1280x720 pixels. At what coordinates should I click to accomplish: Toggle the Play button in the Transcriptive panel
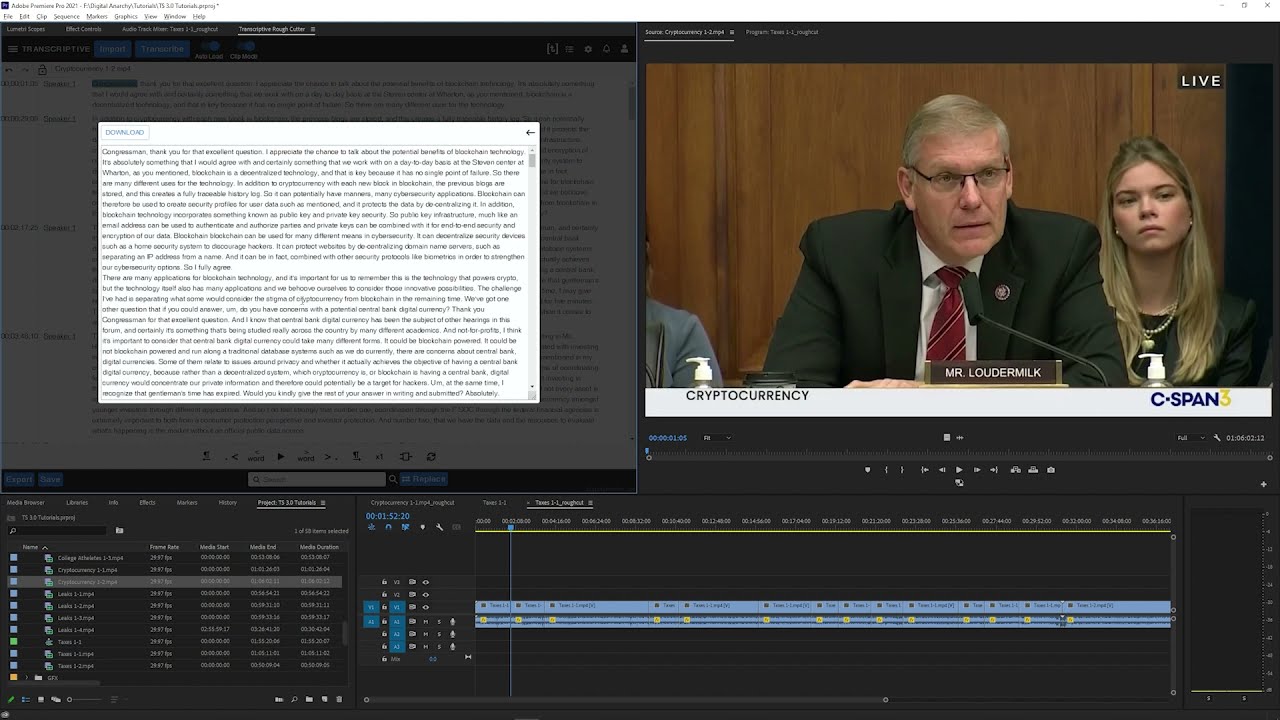(x=281, y=456)
